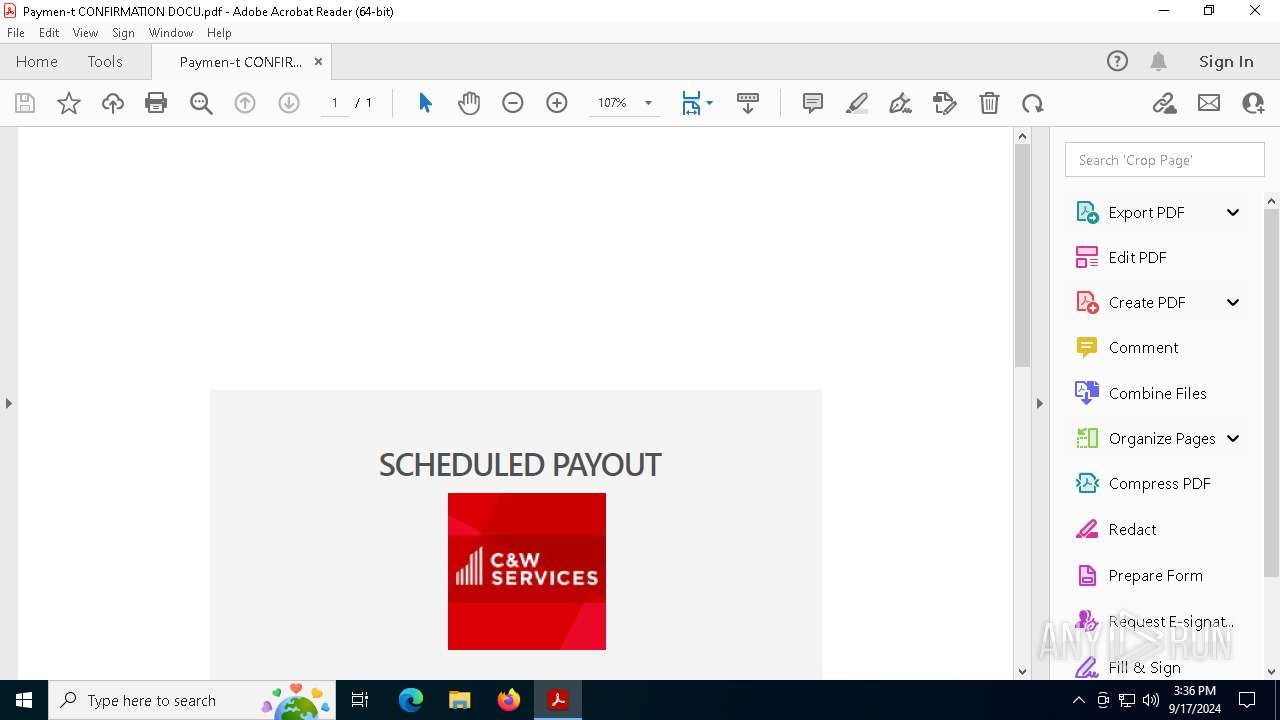The height and width of the screenshot is (720, 1280).
Task: Click the Delete trash icon
Action: (x=989, y=103)
